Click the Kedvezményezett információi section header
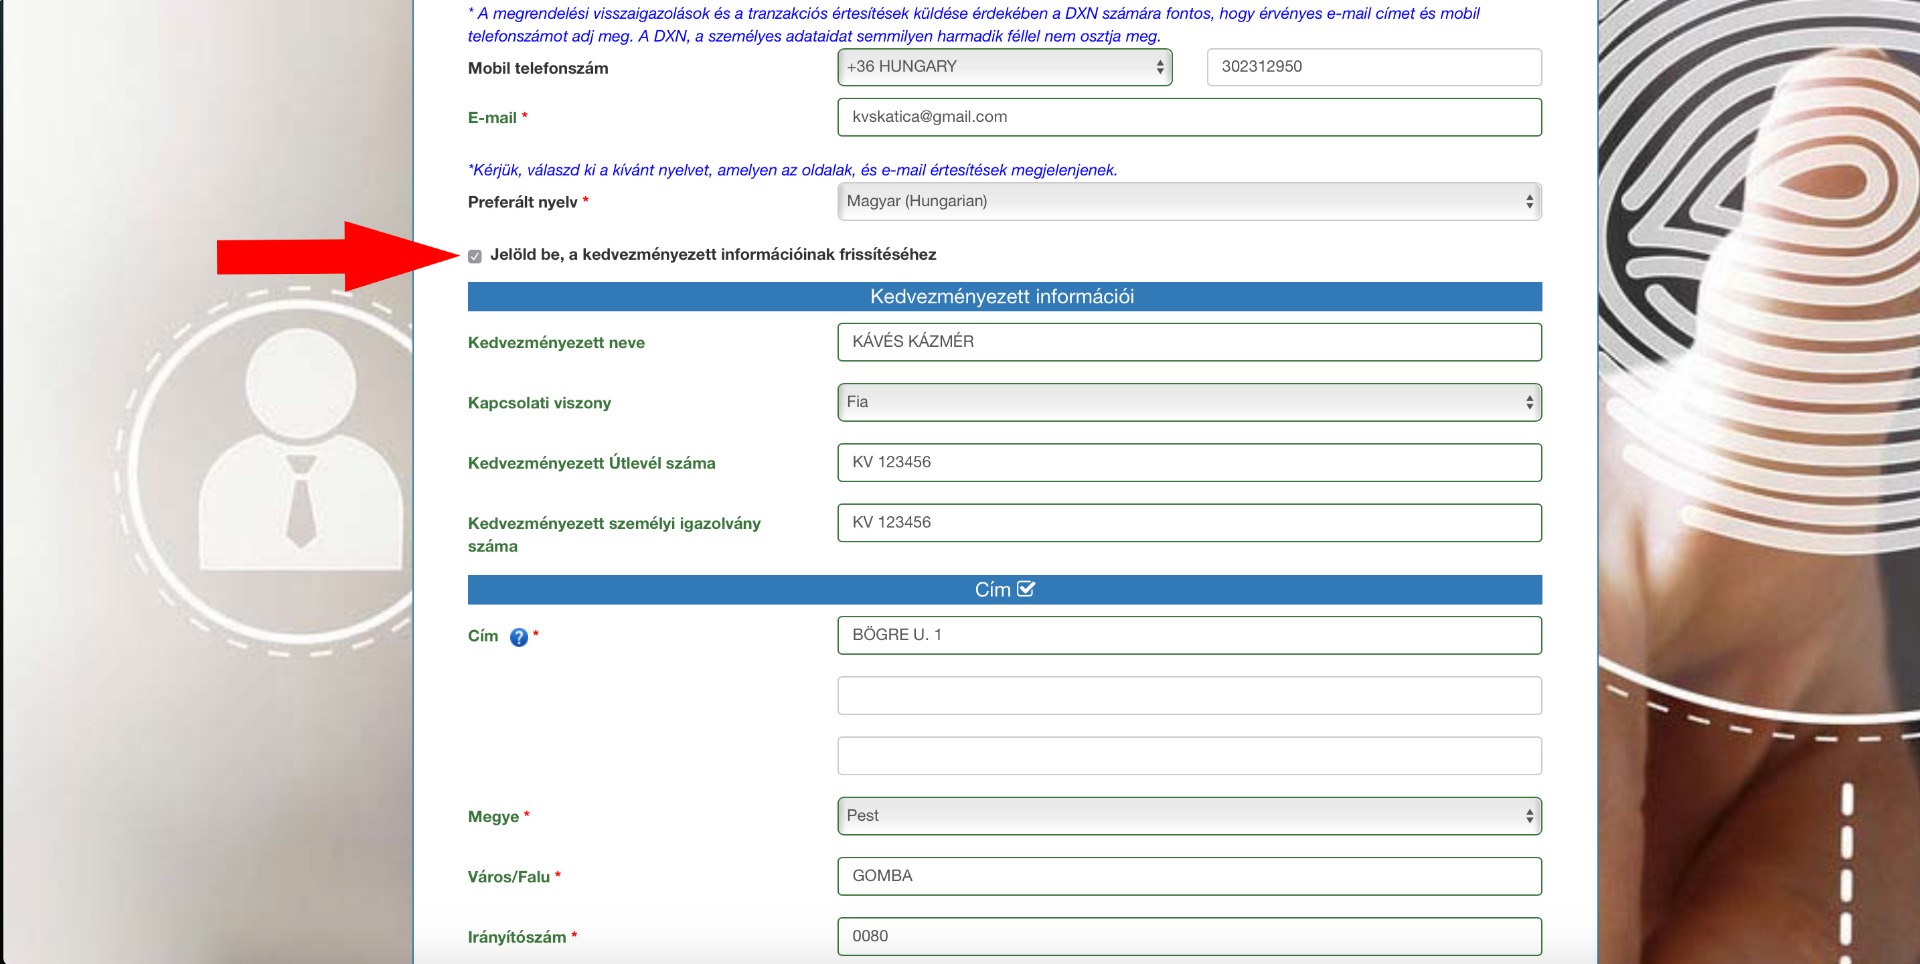The image size is (1920, 964). (x=1003, y=297)
